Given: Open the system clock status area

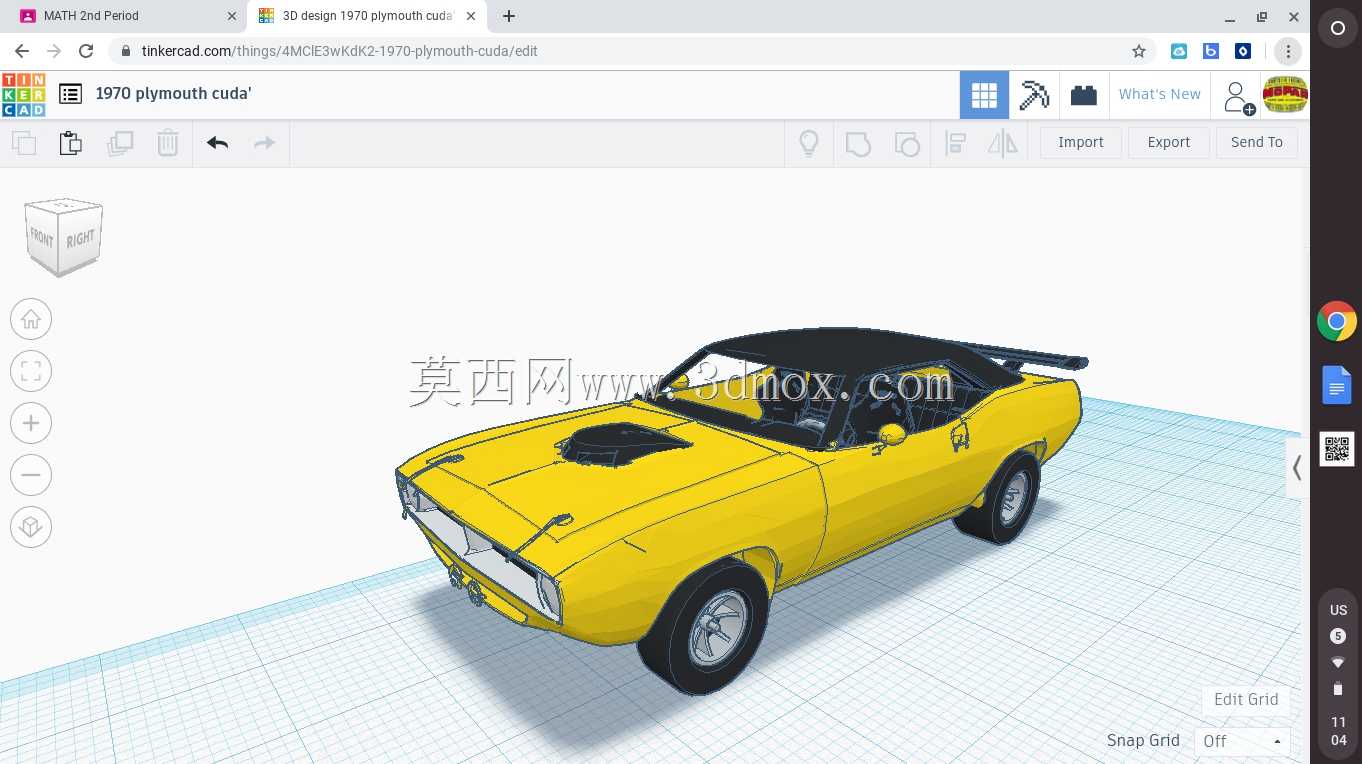Looking at the screenshot, I should click(1338, 731).
